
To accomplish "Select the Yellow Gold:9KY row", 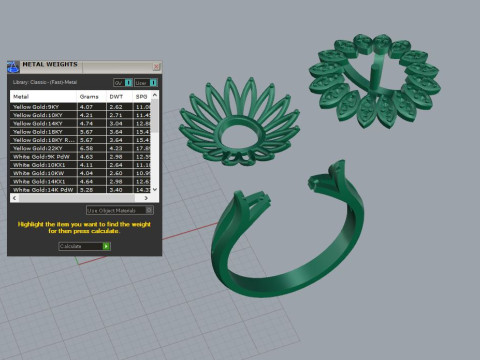I will pos(80,107).
